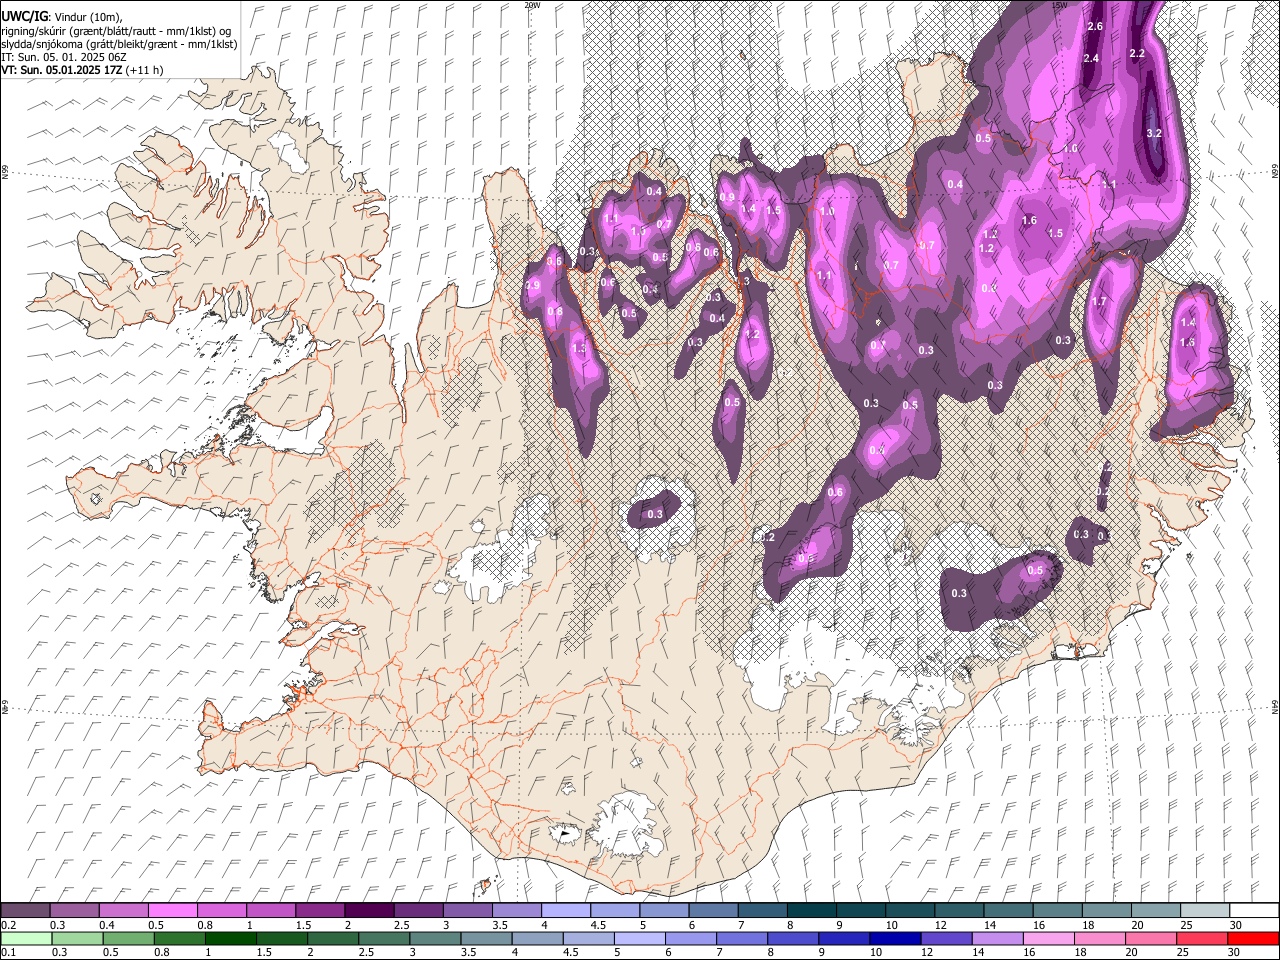Click the upper legend swatch starting at 0.2
Screen dimensions: 1280x960
click(x=25, y=911)
